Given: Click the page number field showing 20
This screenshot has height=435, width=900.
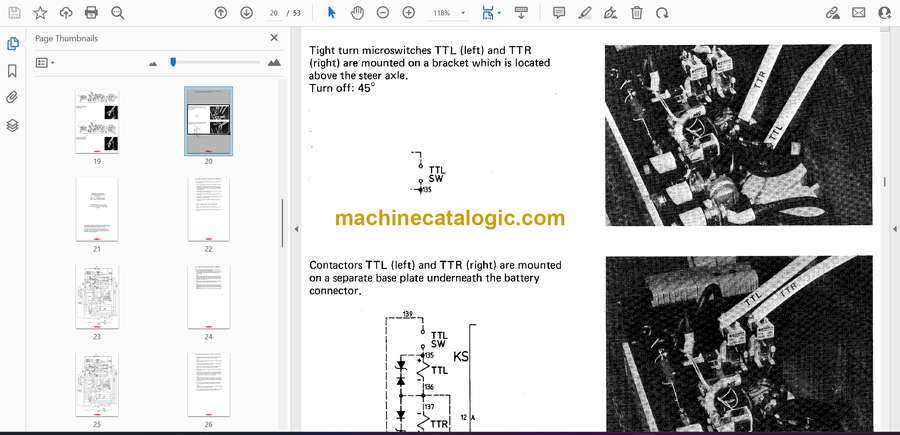Looking at the screenshot, I should [x=274, y=13].
